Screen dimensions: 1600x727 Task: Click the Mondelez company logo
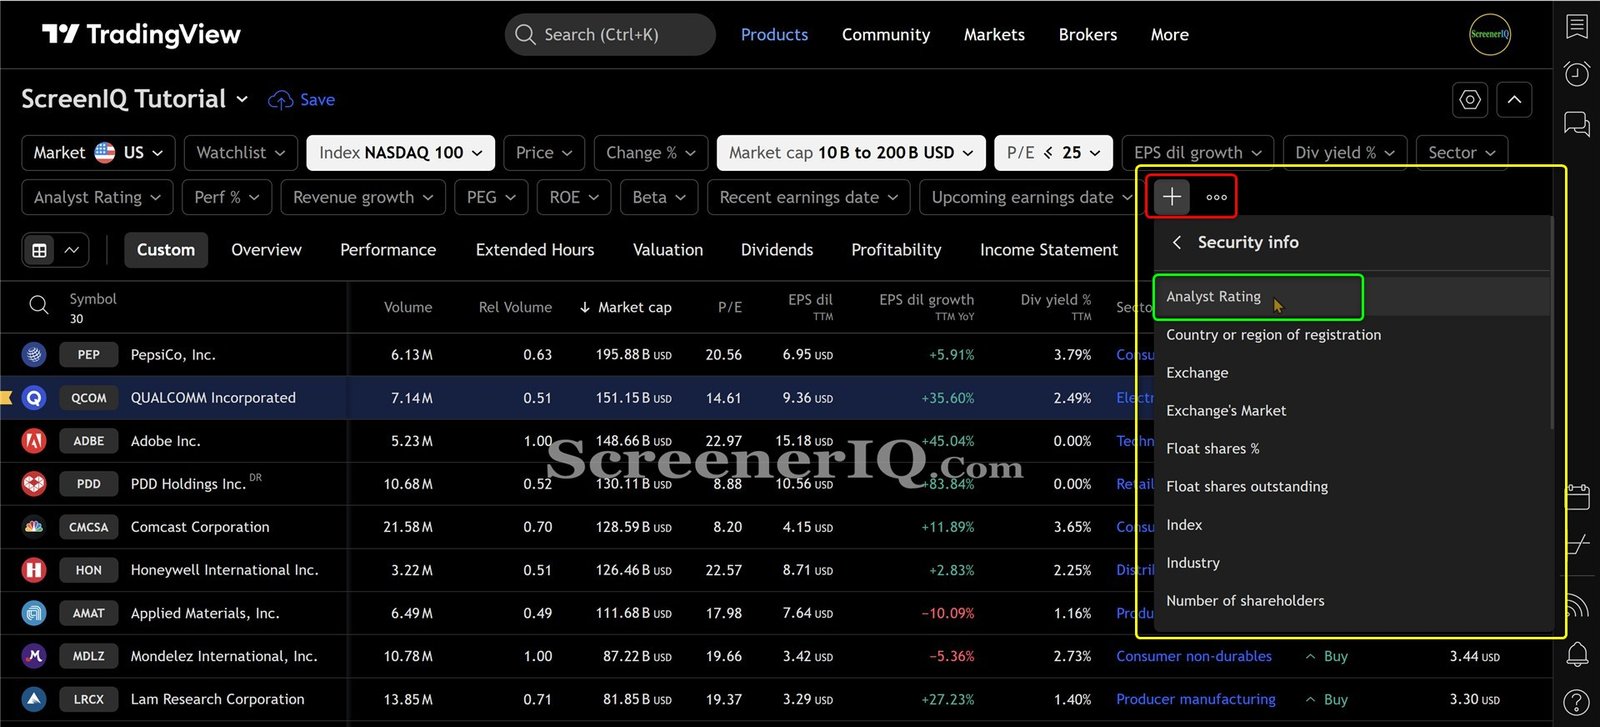tap(34, 656)
